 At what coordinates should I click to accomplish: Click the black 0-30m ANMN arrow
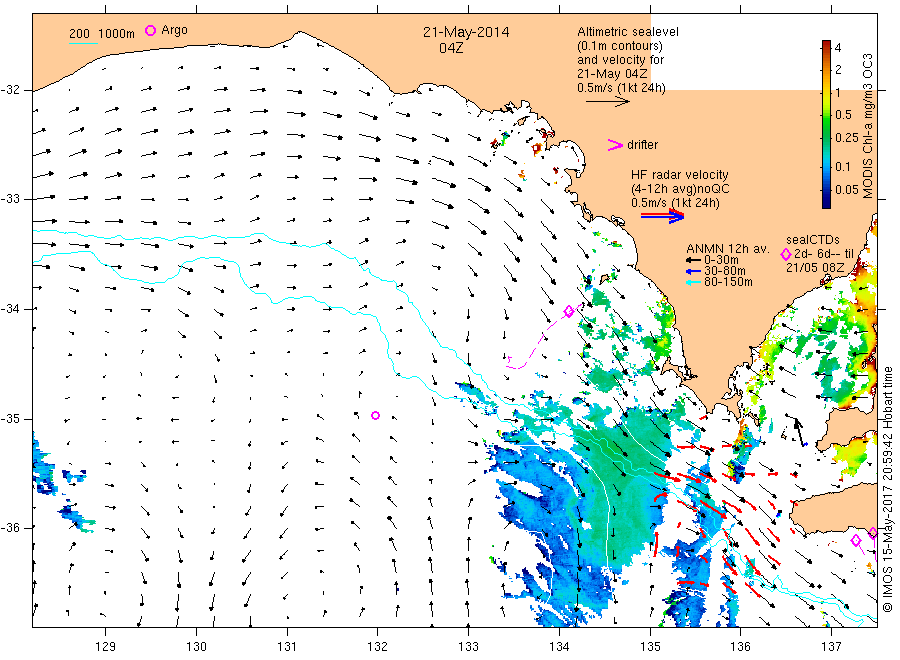click(x=693, y=261)
